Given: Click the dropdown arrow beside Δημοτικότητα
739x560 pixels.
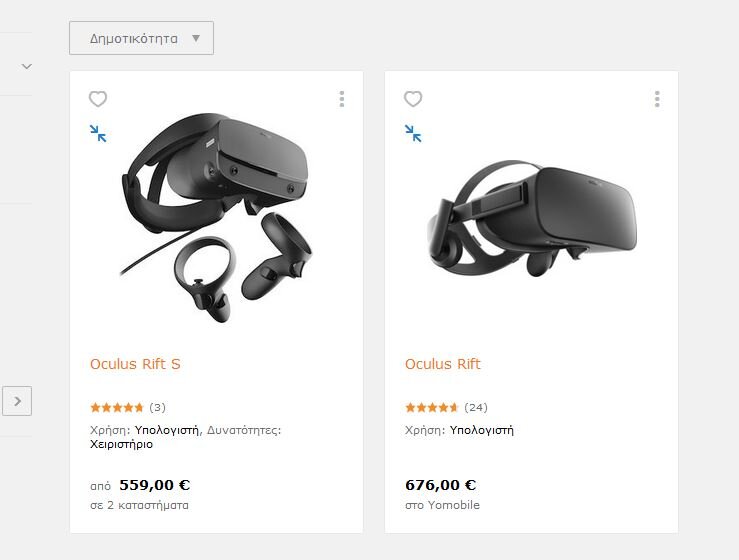Looking at the screenshot, I should 196,38.
